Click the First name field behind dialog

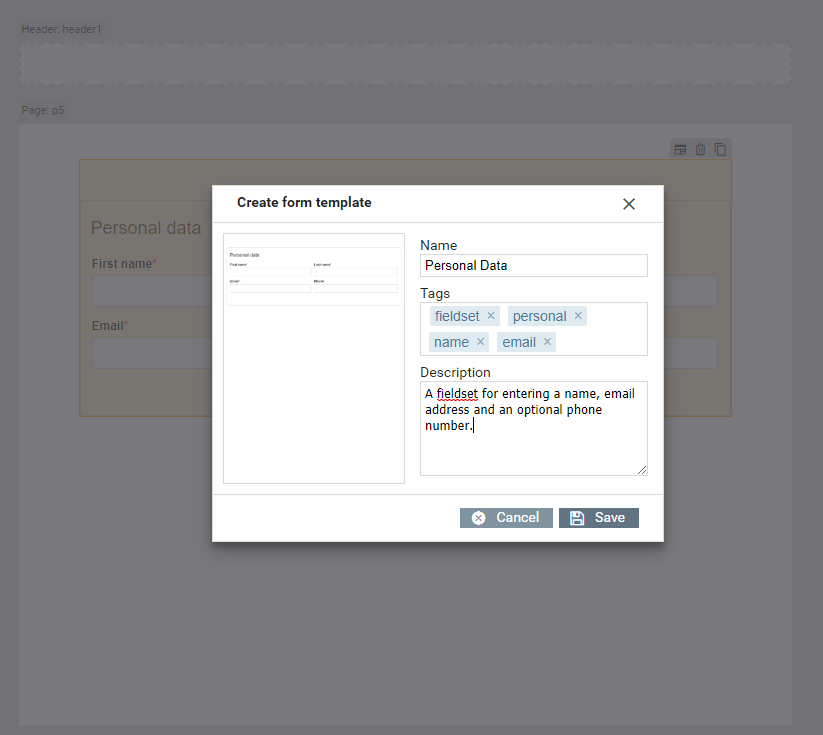150,291
